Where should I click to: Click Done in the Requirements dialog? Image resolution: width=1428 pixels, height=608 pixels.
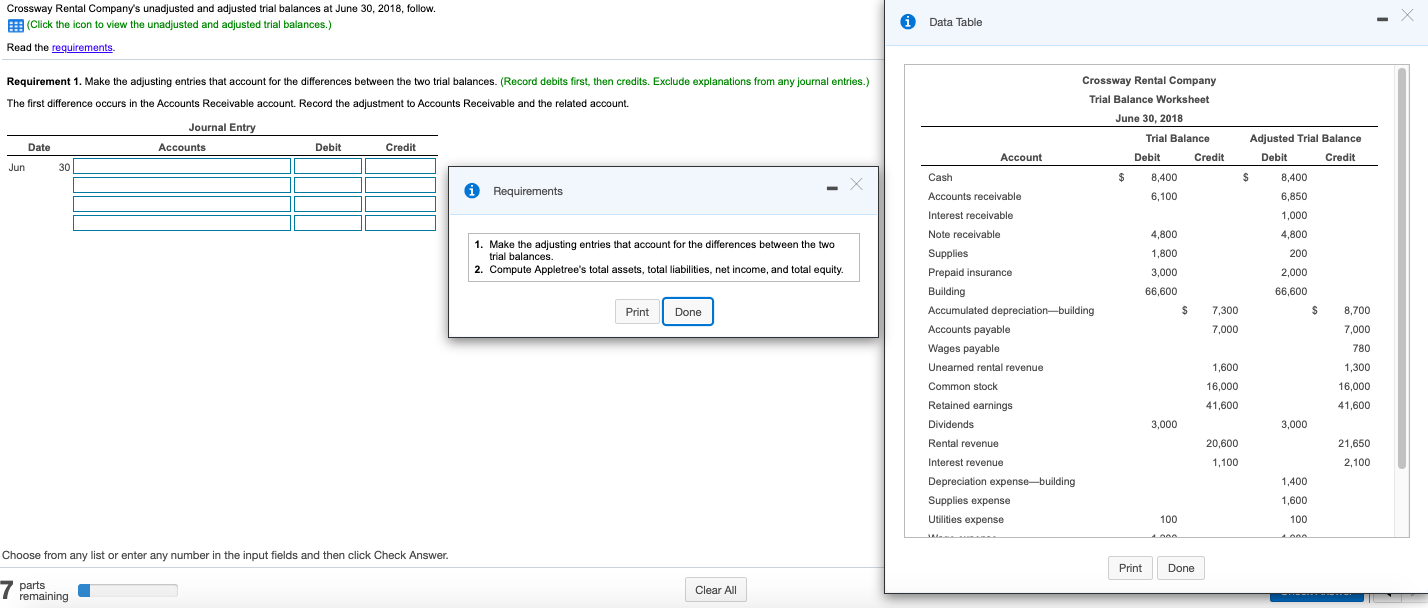click(x=688, y=312)
